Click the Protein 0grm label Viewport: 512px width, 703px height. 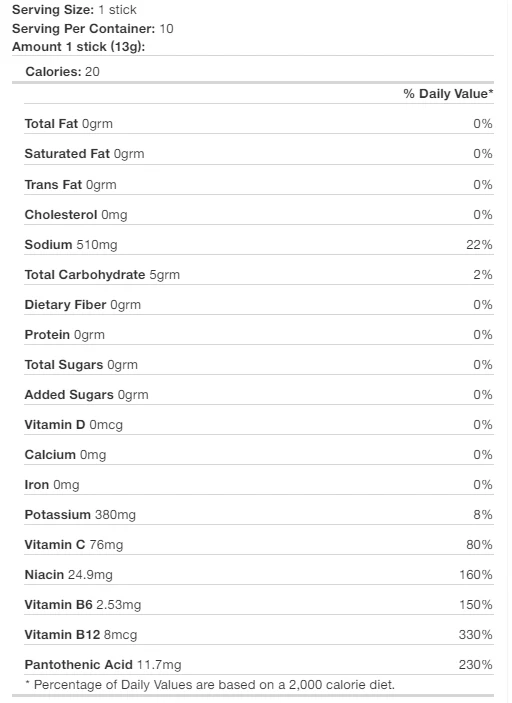coord(65,335)
